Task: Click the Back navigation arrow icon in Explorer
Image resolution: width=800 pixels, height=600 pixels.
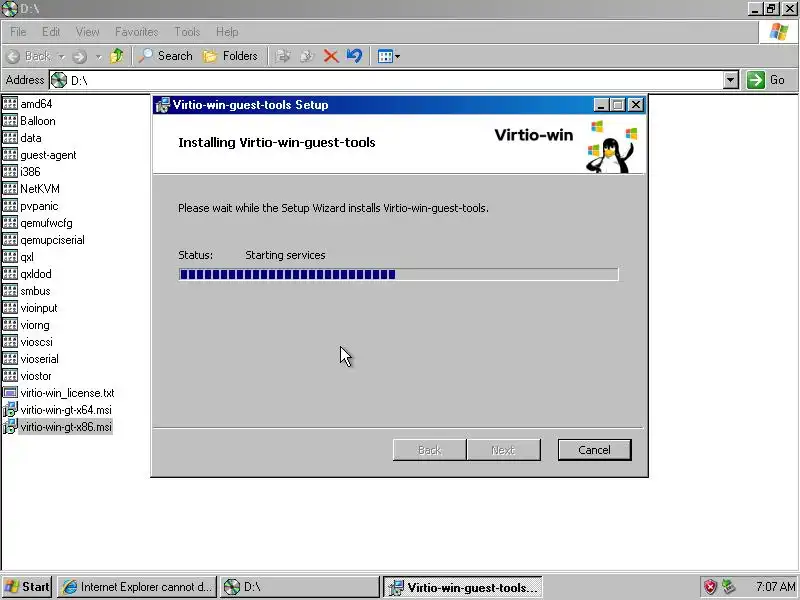Action: tap(14, 56)
